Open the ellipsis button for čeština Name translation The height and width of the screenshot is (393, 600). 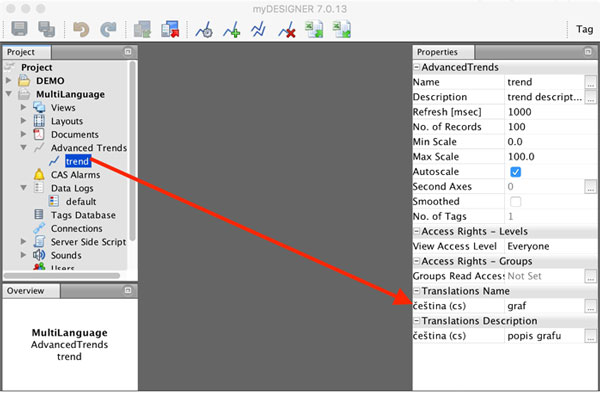[x=590, y=306]
